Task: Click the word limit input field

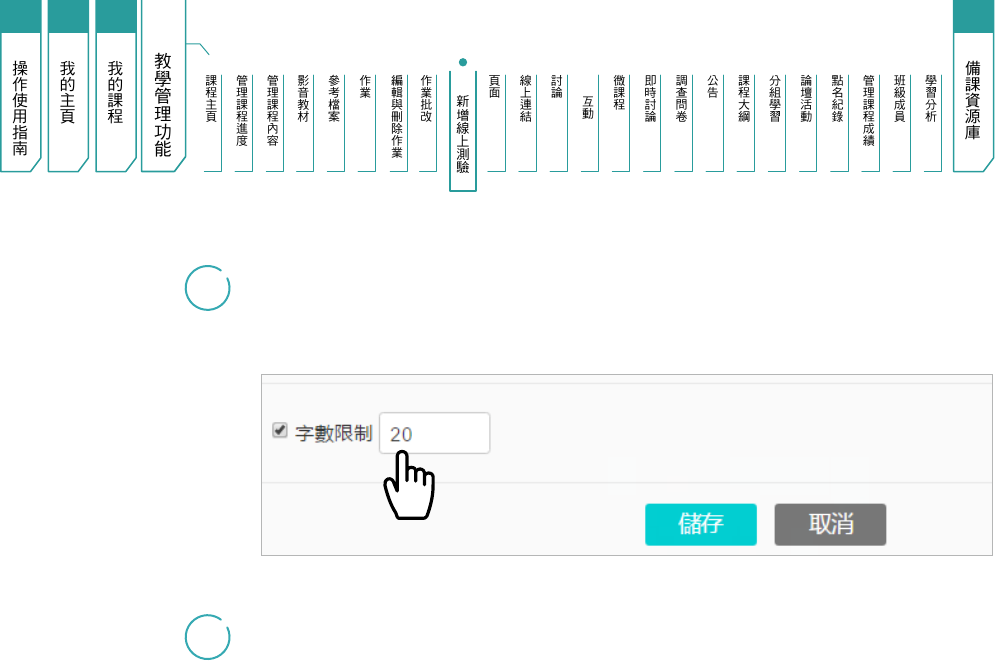Action: click(434, 434)
